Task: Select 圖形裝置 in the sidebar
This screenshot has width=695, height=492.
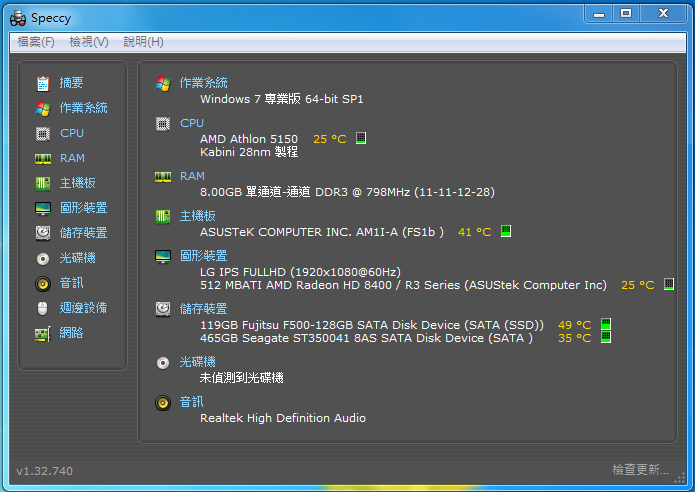Action: click(83, 208)
